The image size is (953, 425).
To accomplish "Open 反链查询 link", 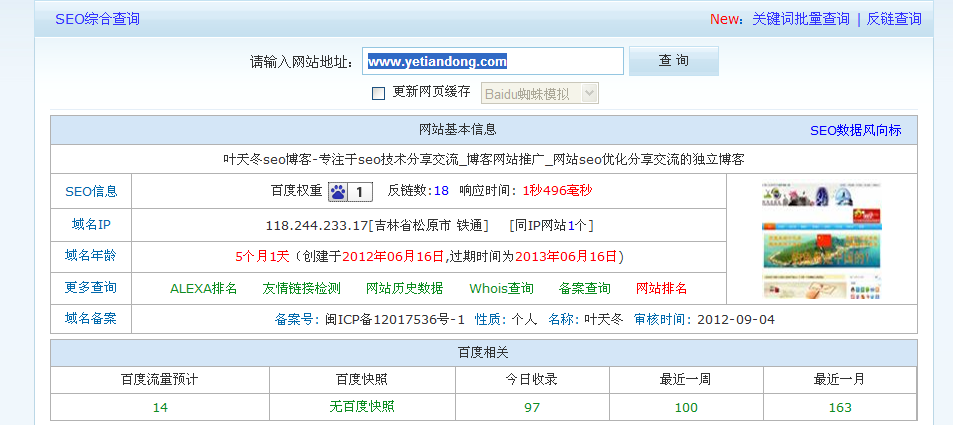I will 894,19.
